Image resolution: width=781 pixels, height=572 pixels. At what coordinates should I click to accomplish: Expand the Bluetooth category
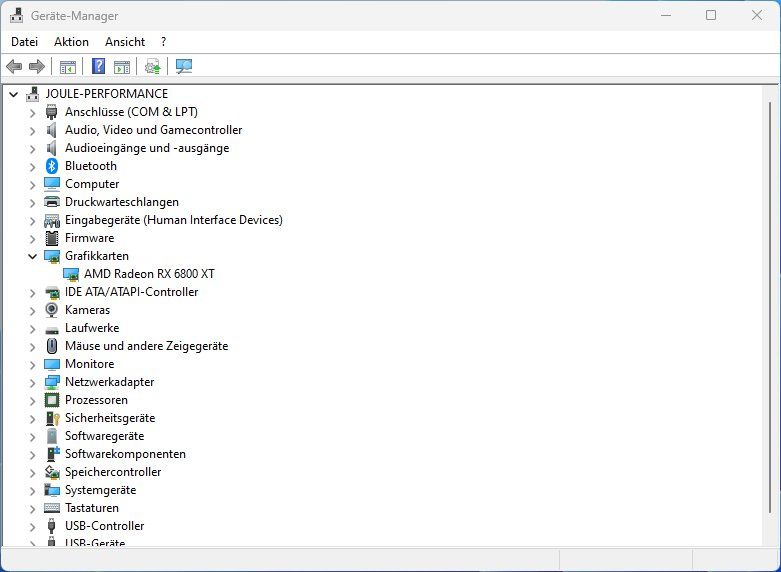(32, 166)
